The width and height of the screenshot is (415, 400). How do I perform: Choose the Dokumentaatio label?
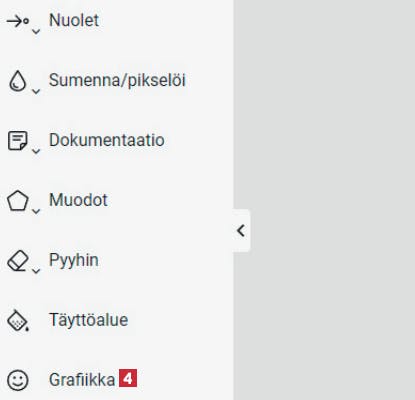tap(107, 140)
